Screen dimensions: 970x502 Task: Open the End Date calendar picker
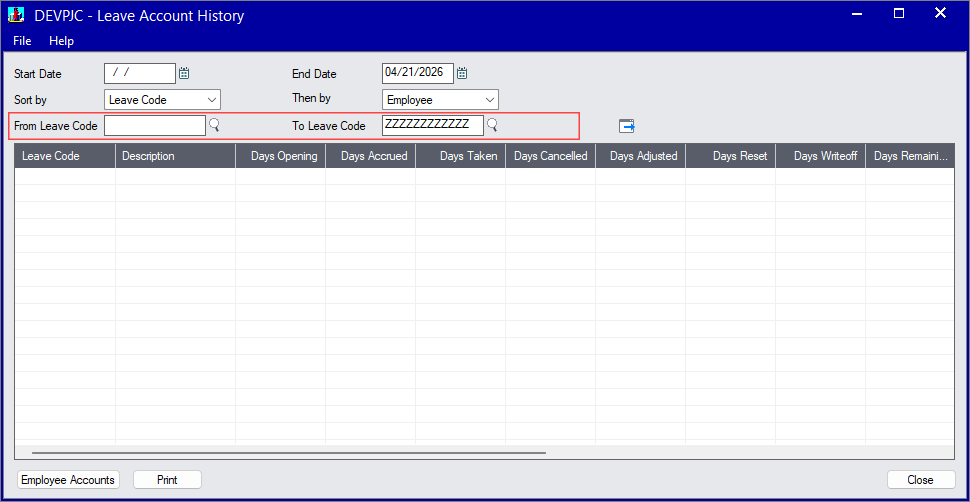(x=462, y=73)
